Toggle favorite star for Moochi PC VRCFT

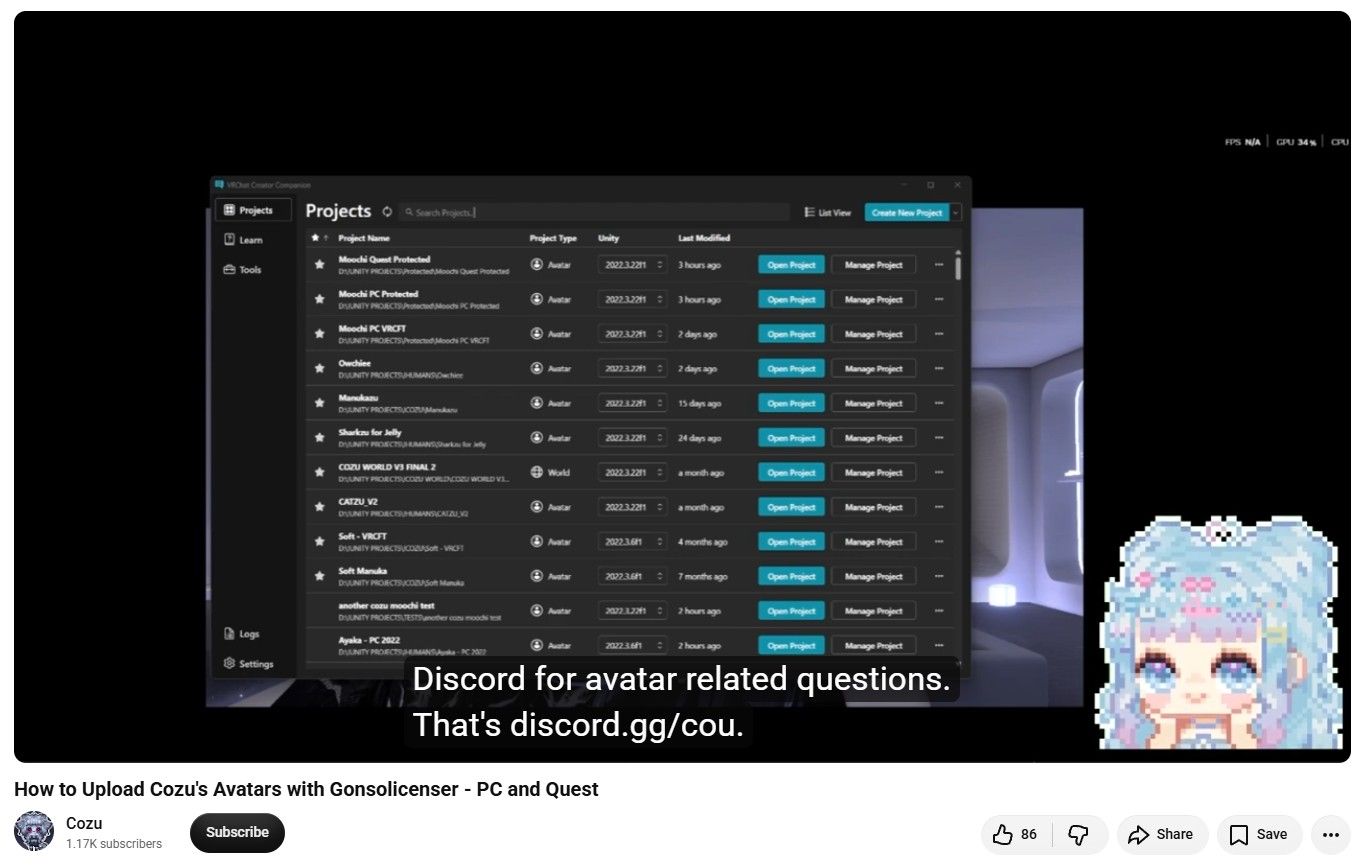(320, 334)
